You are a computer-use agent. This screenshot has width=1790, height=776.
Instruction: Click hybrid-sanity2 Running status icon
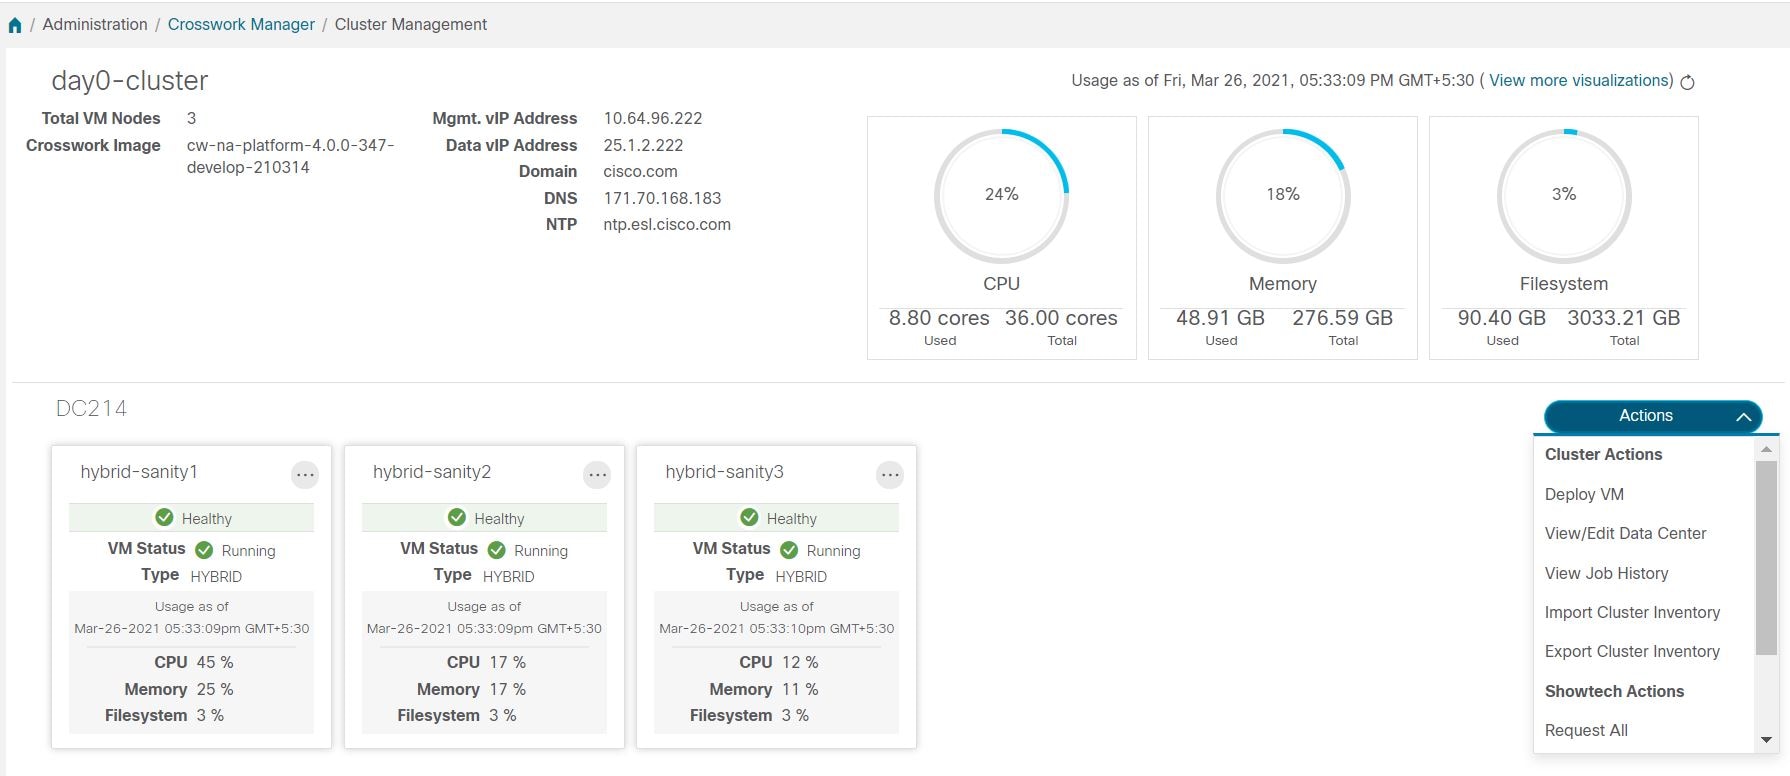click(x=496, y=550)
